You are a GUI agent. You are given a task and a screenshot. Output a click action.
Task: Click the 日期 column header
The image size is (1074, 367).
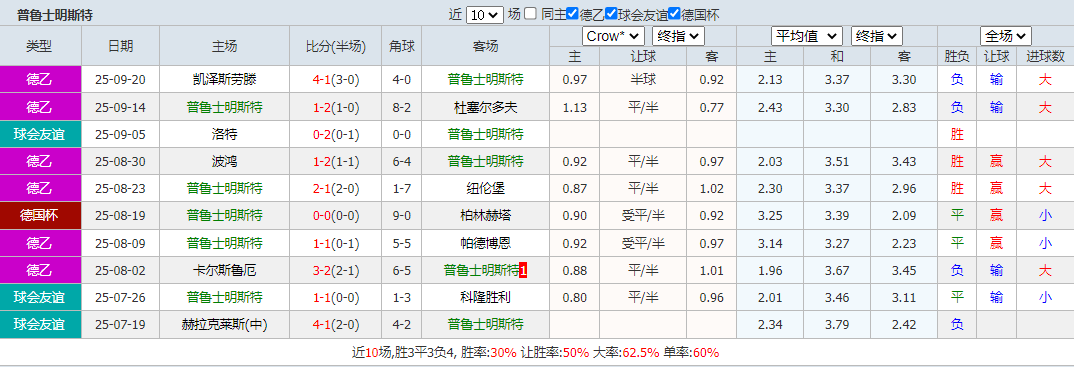[121, 46]
